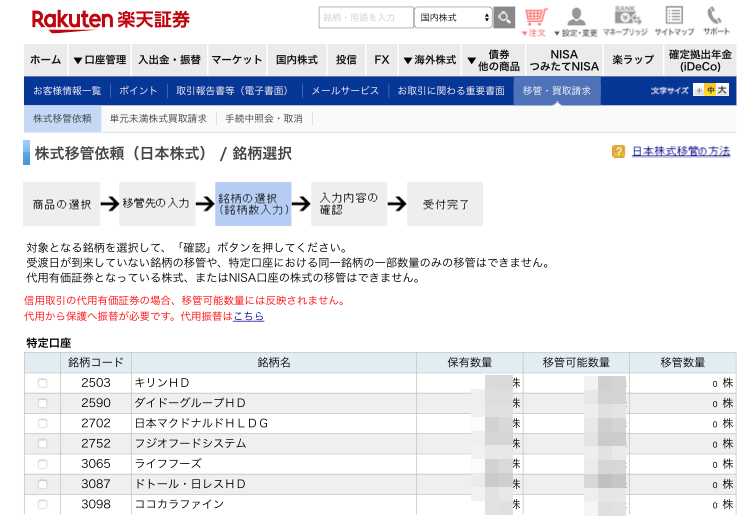Open the shopping cart 注文 icon
The width and height of the screenshot is (756, 527).
[535, 22]
